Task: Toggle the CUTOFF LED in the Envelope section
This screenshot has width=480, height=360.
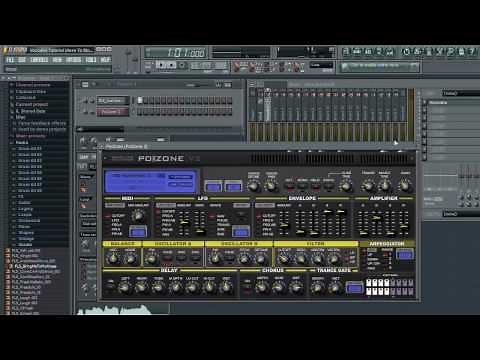Action: click(x=259, y=216)
